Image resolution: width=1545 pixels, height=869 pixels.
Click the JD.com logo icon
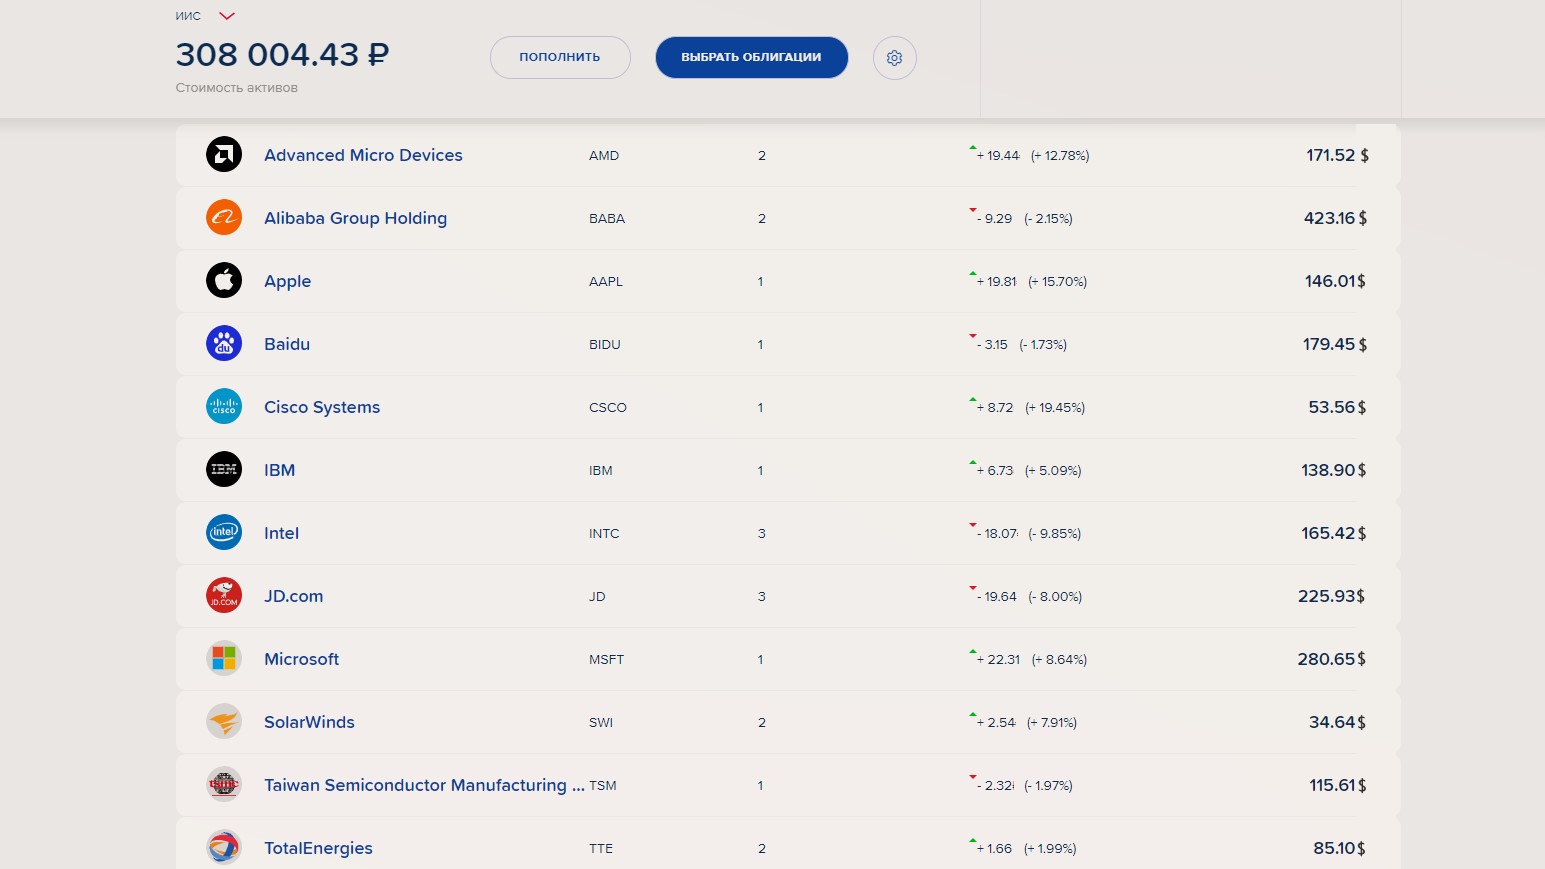224,595
